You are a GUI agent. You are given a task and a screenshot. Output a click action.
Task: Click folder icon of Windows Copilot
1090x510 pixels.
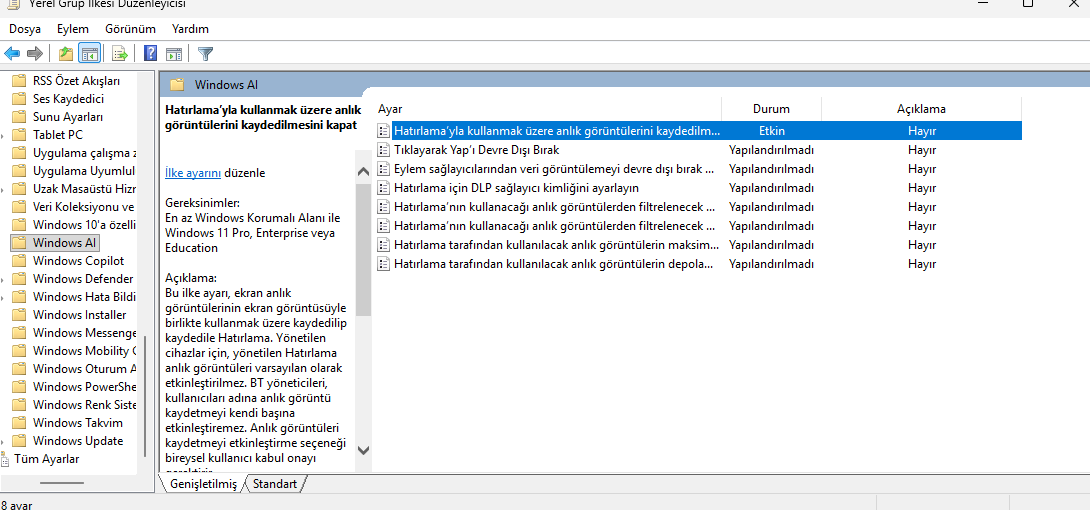click(x=19, y=261)
